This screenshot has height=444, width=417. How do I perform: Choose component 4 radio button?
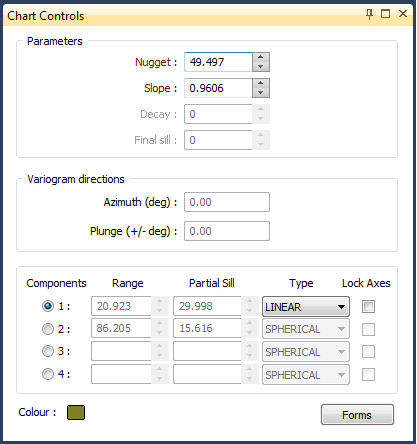tap(48, 374)
